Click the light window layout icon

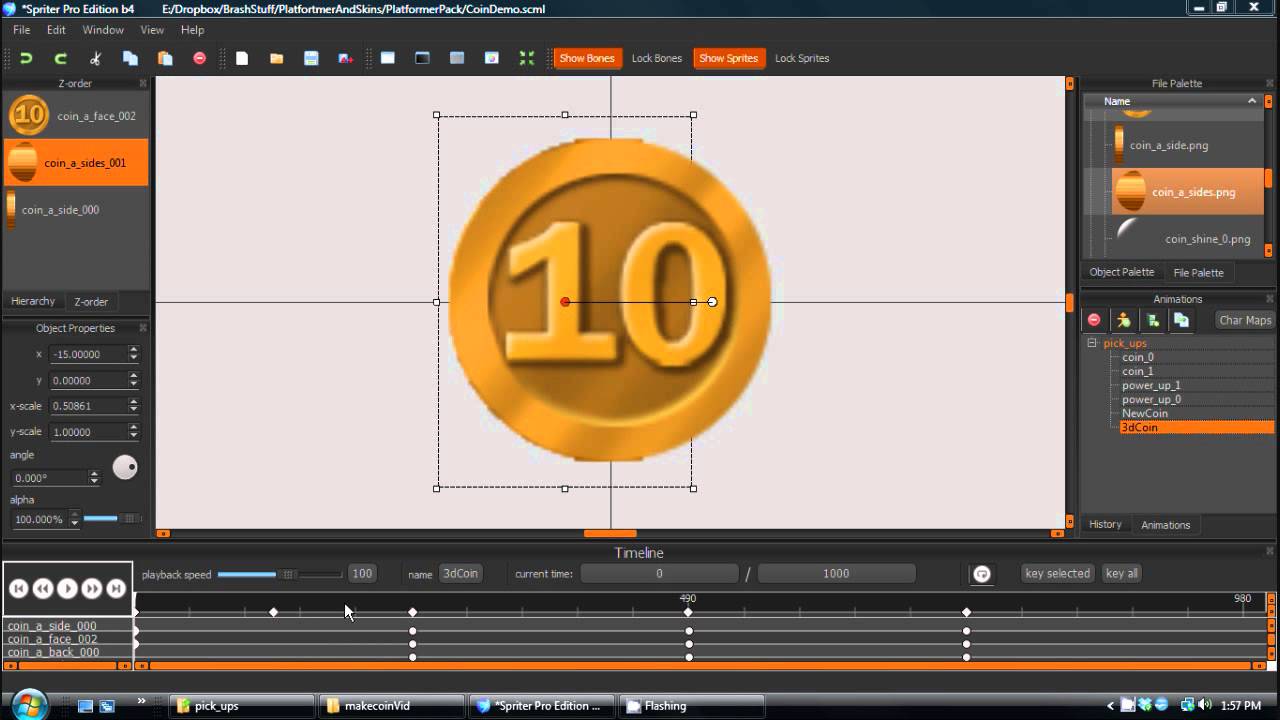click(388, 58)
